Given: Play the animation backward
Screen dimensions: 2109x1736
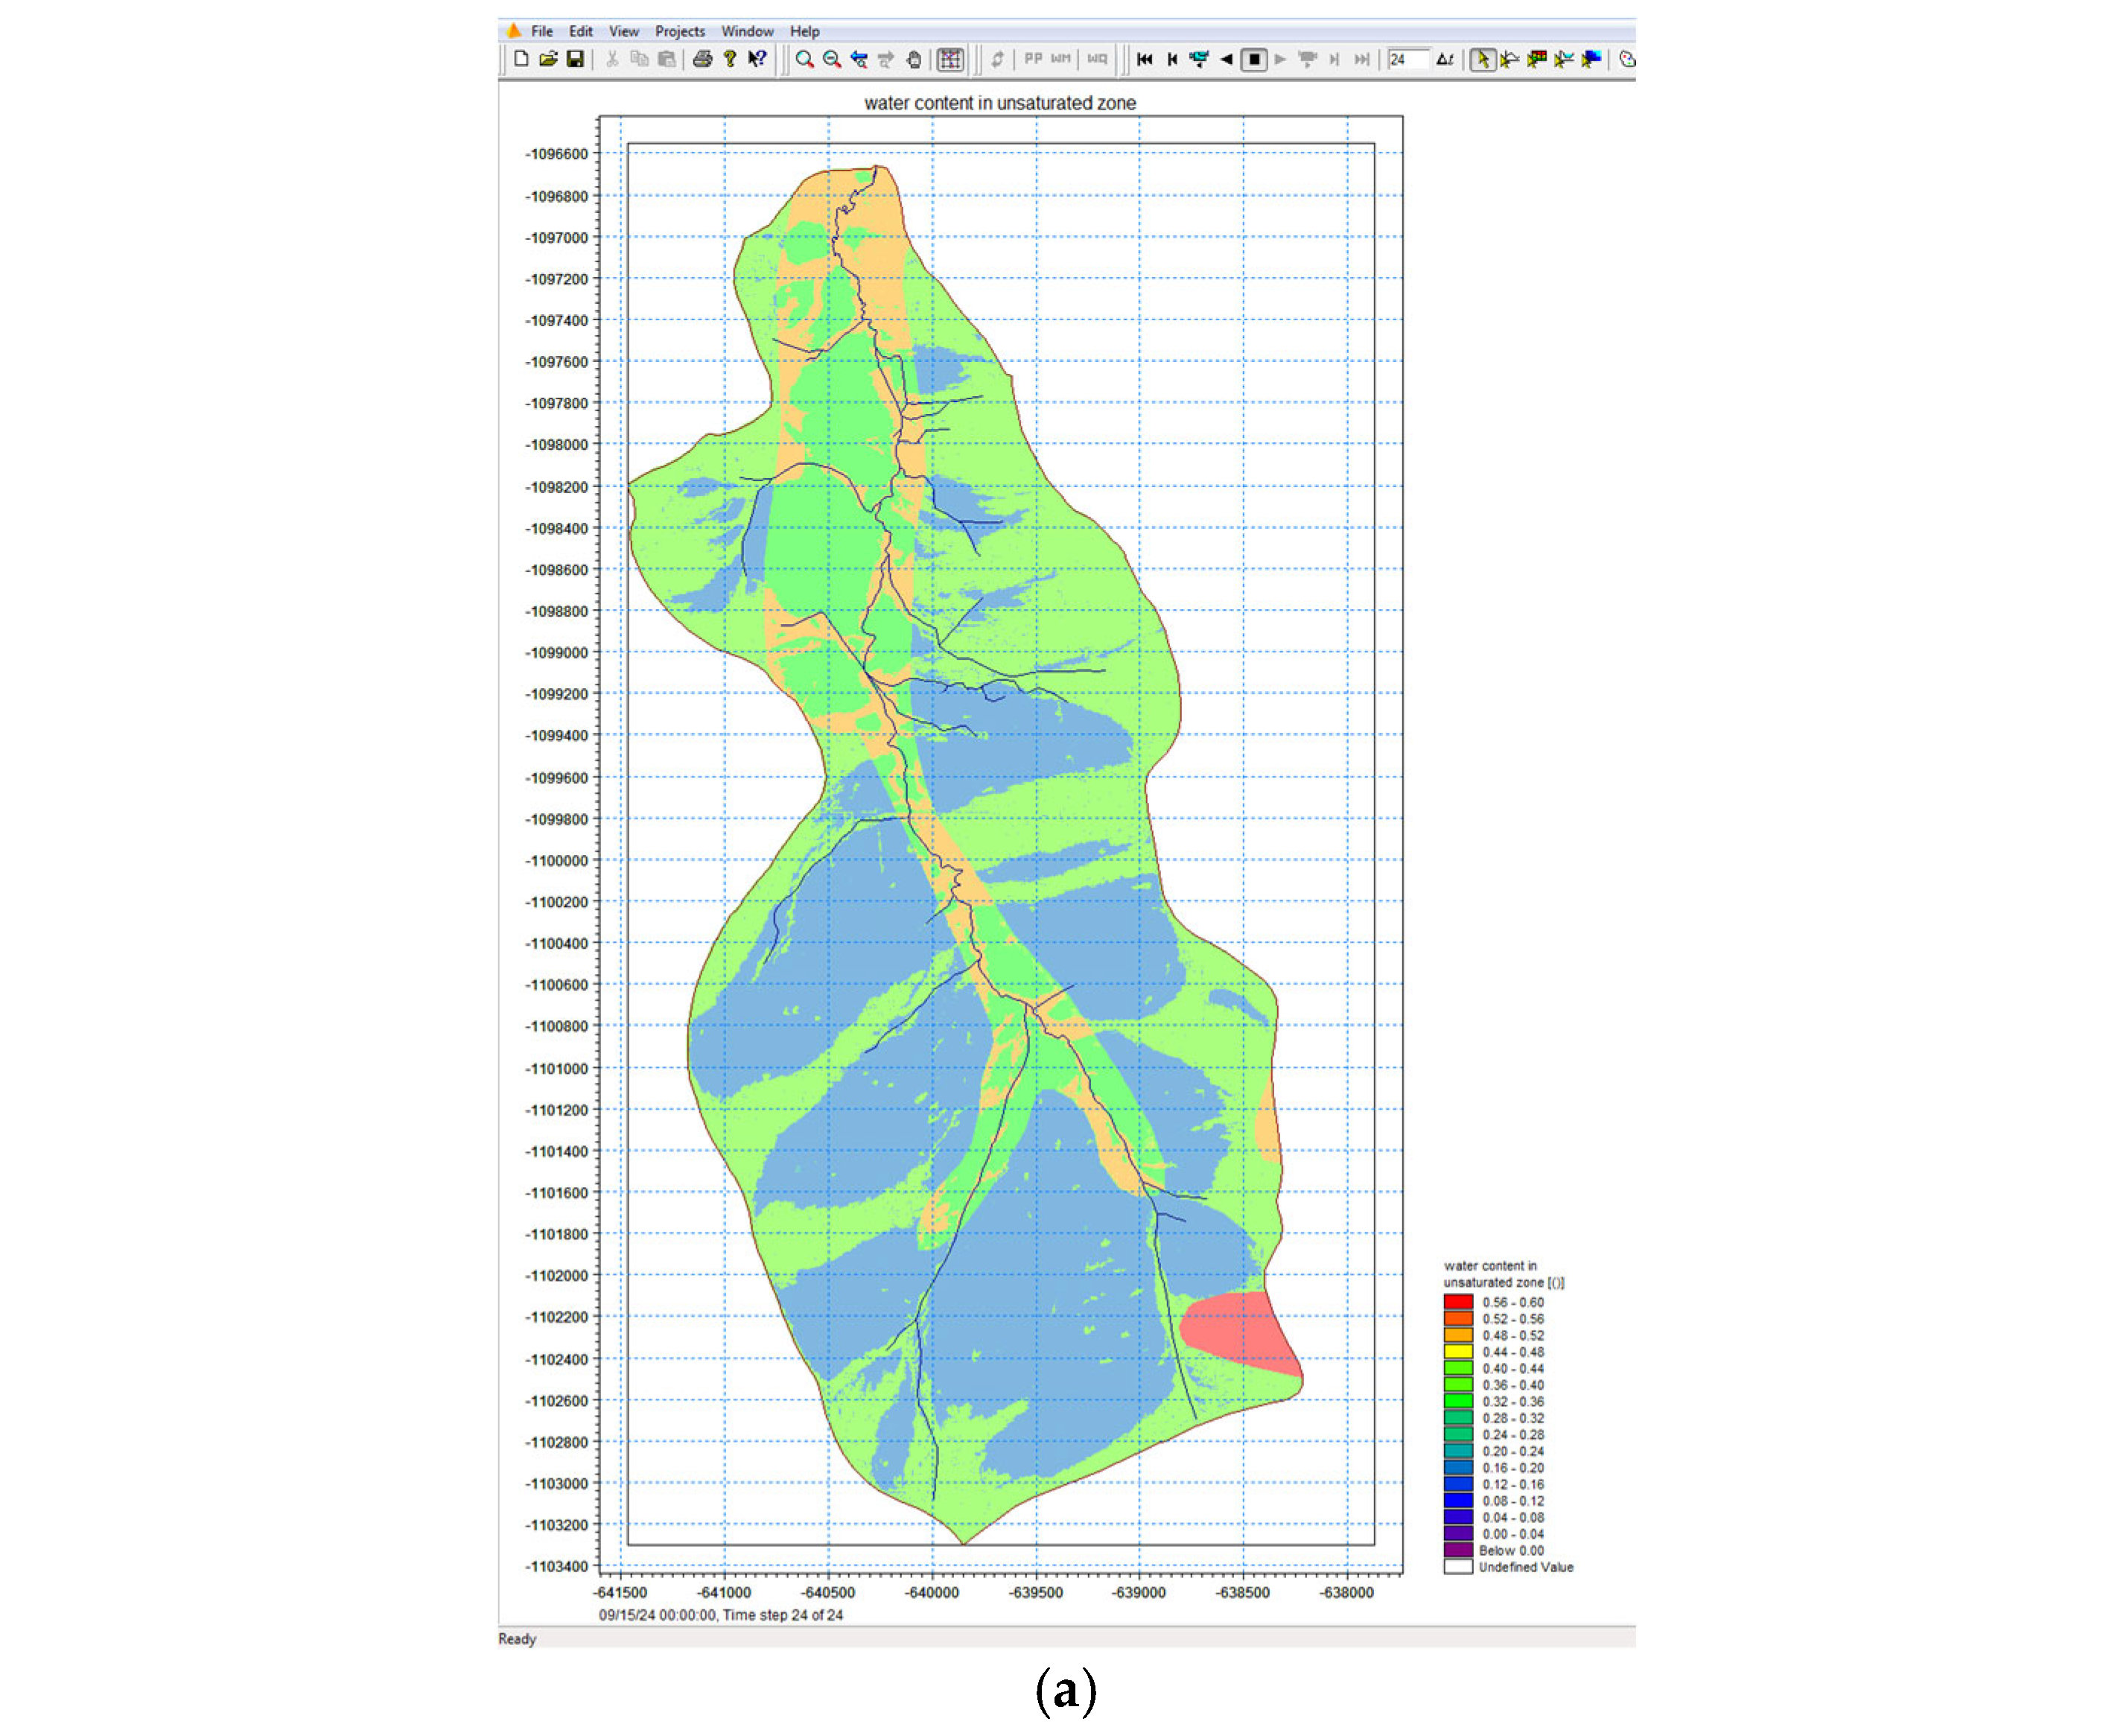Looking at the screenshot, I should click(1226, 59).
